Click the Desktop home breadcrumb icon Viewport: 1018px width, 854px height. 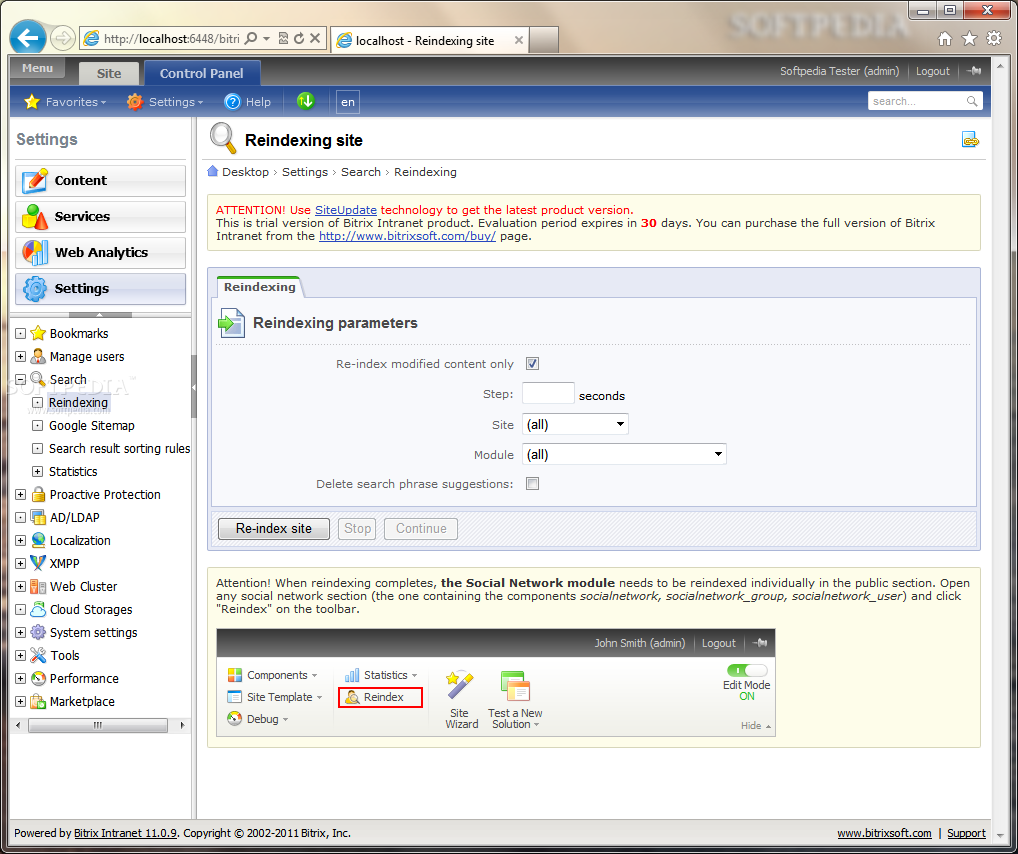pyautogui.click(x=212, y=171)
